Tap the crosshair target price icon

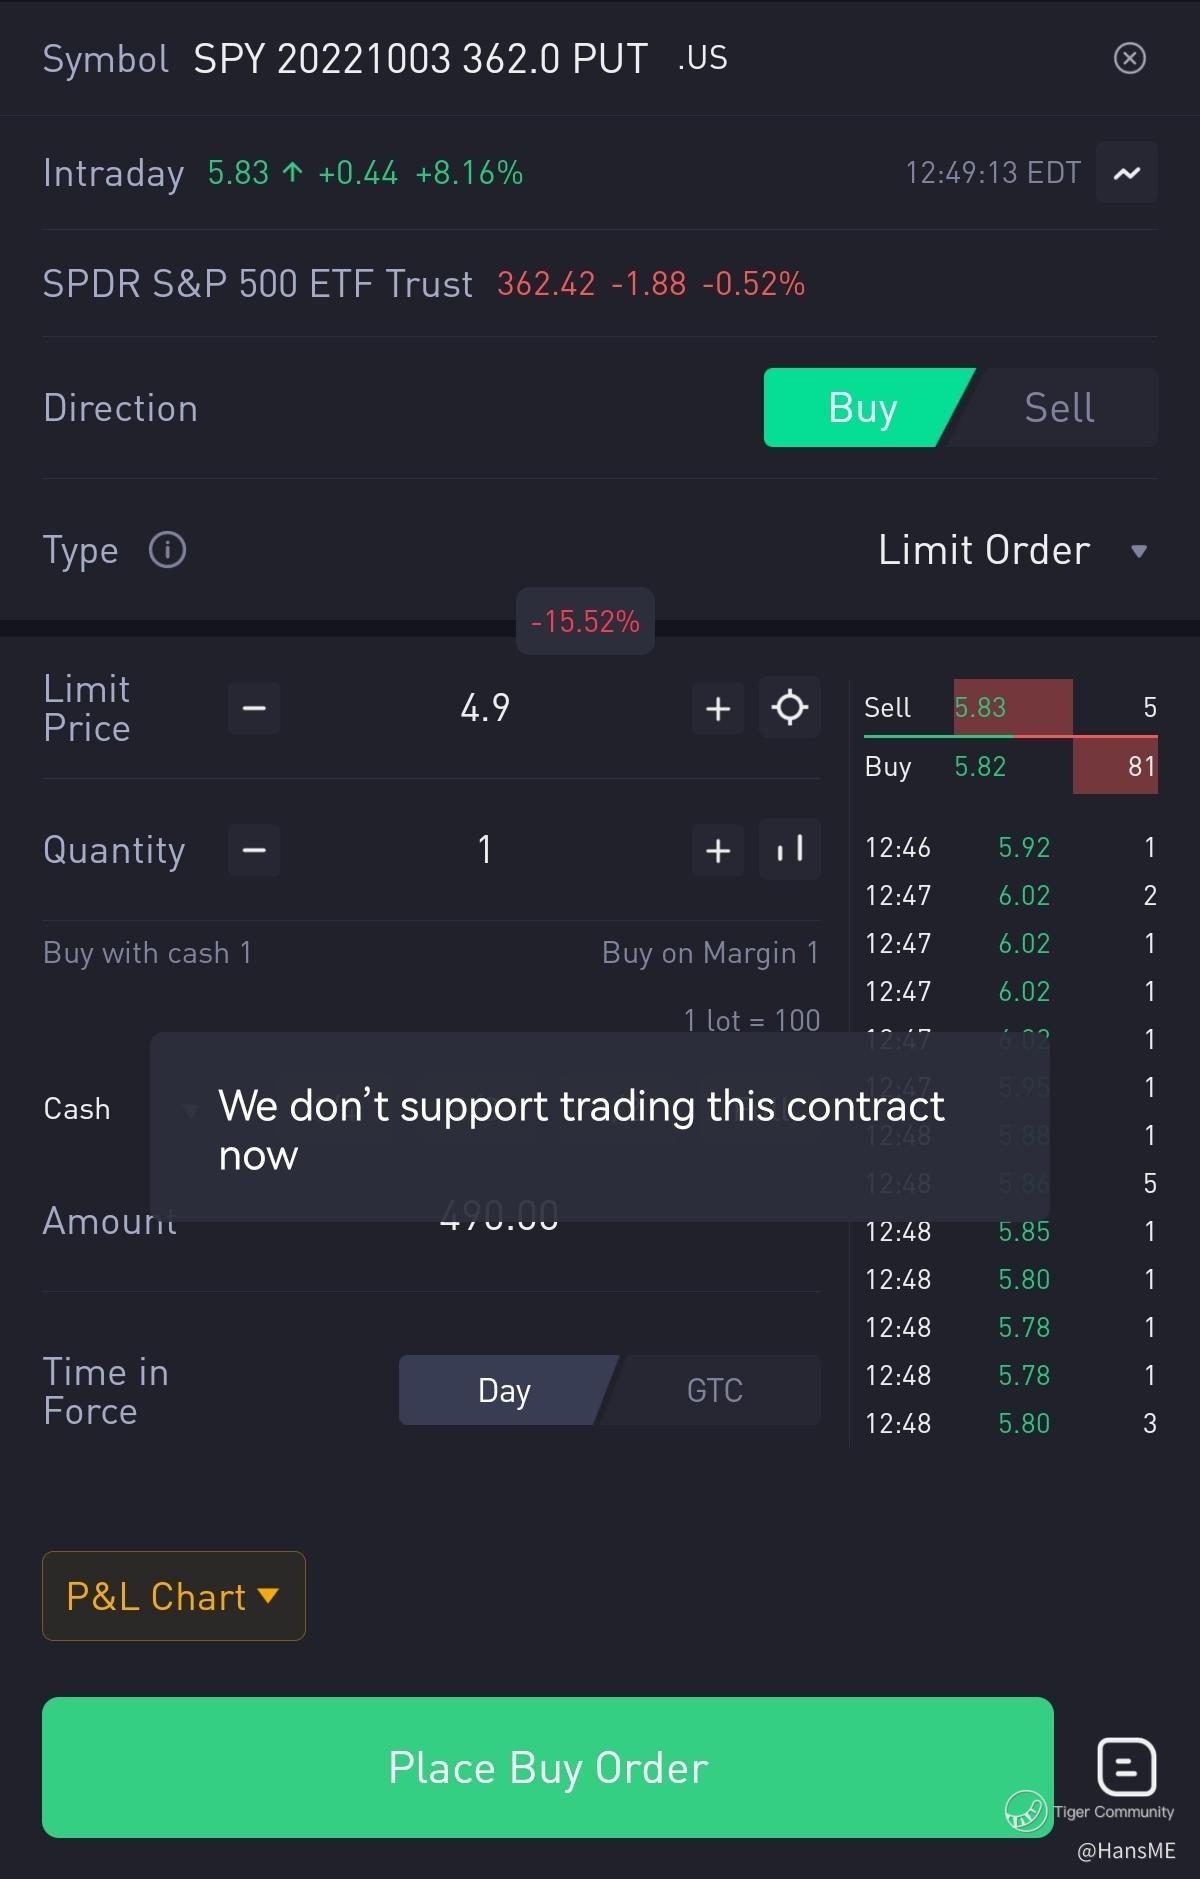[x=790, y=708]
